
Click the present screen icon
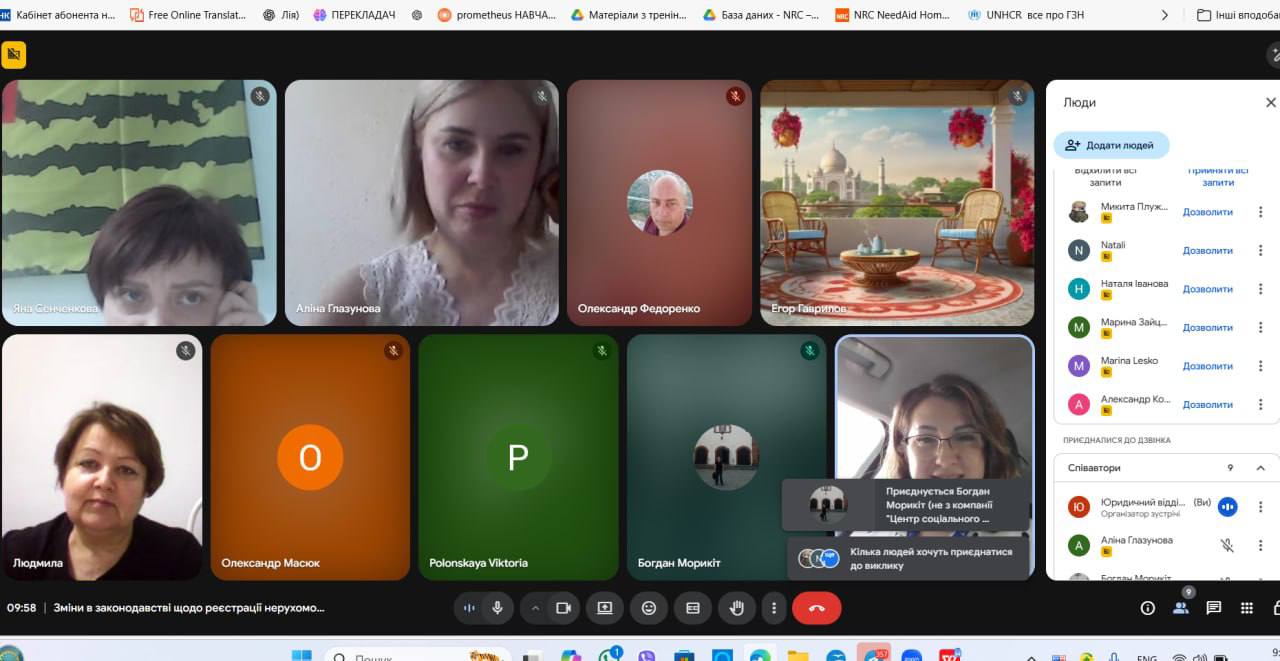coord(605,608)
